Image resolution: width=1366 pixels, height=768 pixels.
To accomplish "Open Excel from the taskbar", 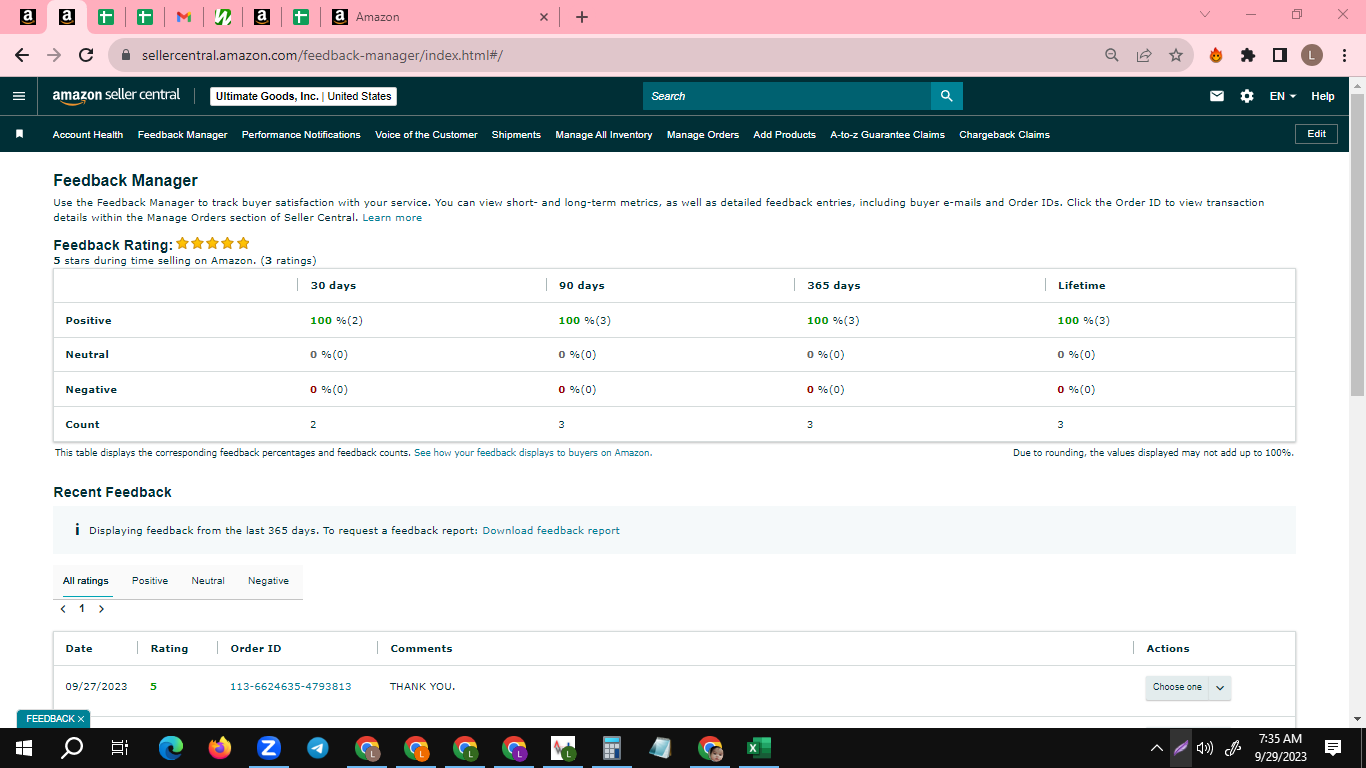I will (x=759, y=747).
